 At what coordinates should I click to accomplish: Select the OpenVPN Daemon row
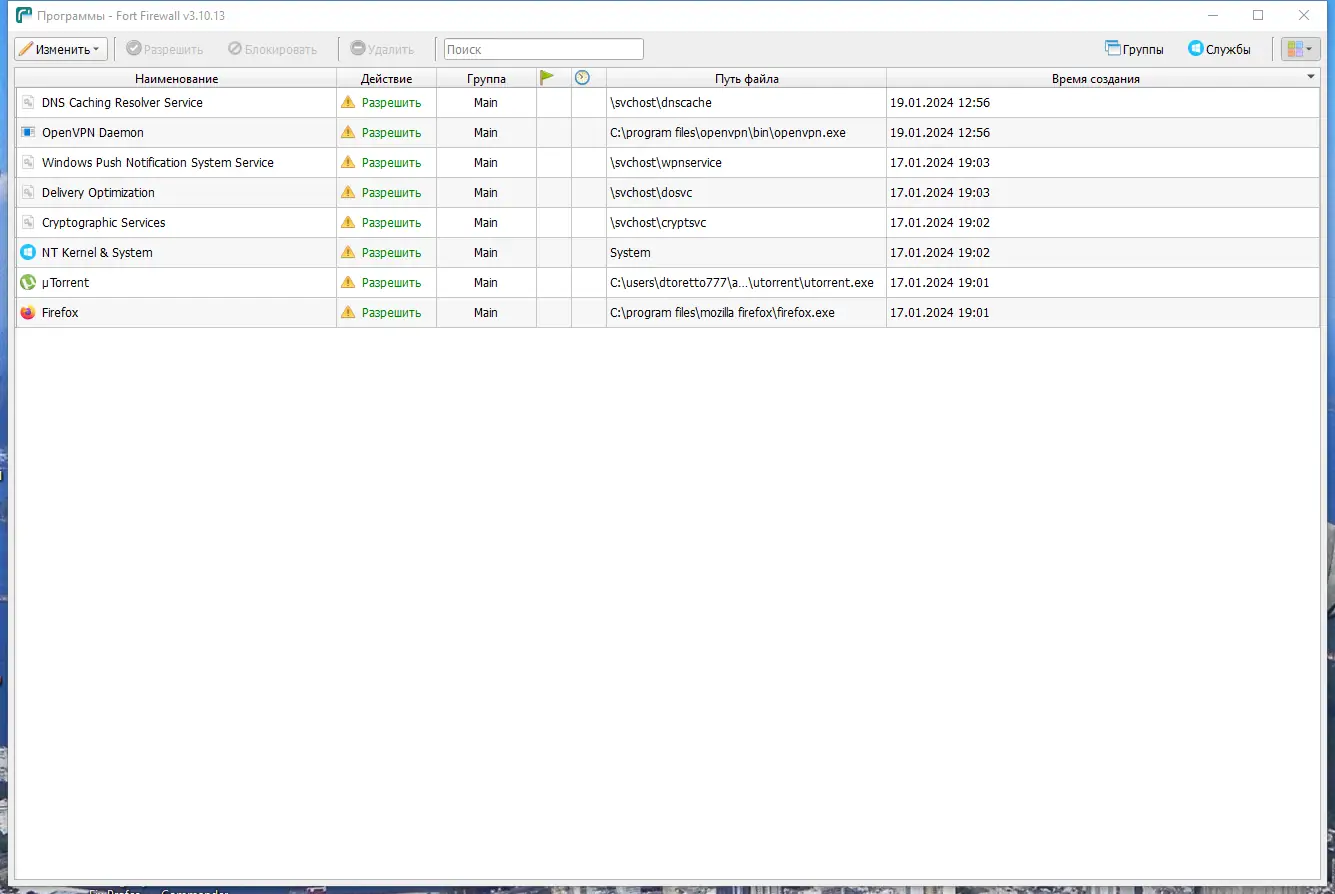coord(668,133)
